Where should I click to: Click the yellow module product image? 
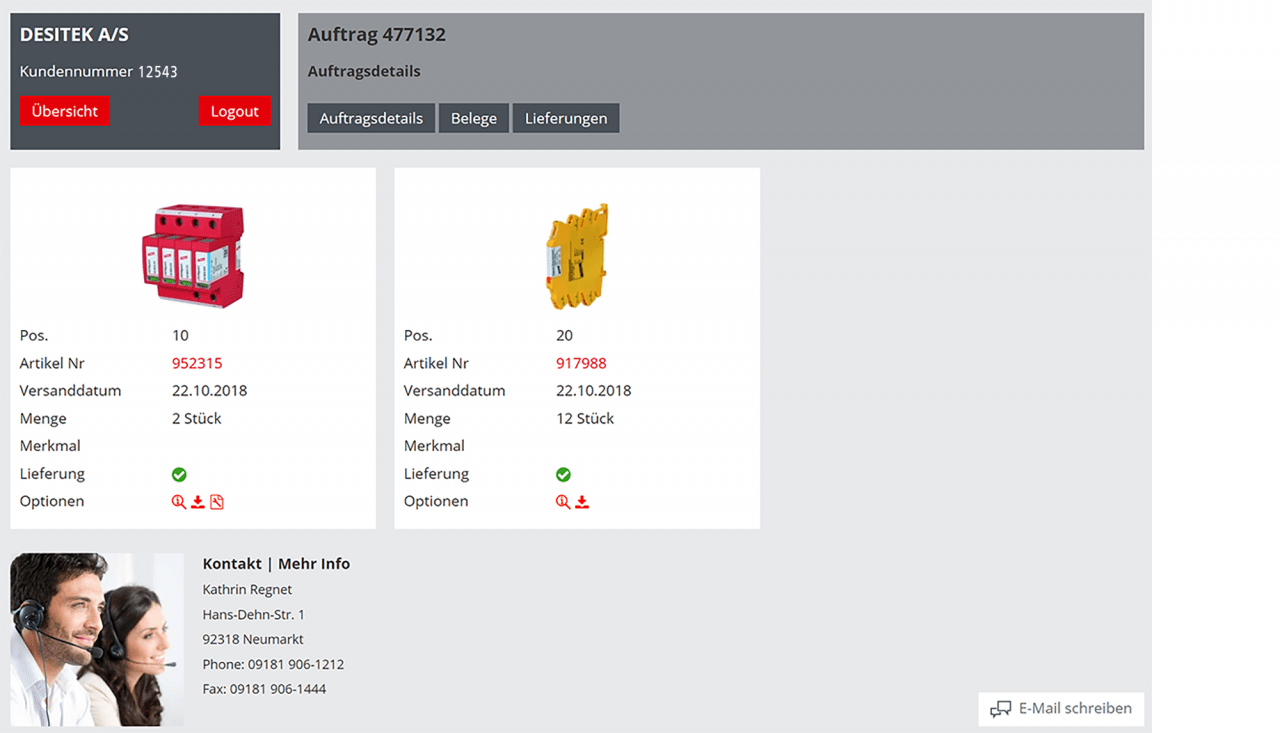(x=577, y=258)
